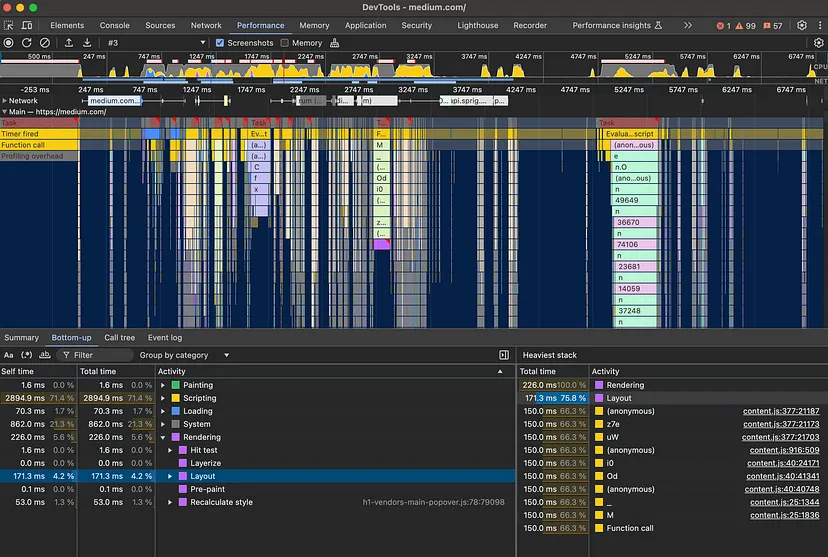Open h1-vendors-main-popover.js source link

point(433,502)
